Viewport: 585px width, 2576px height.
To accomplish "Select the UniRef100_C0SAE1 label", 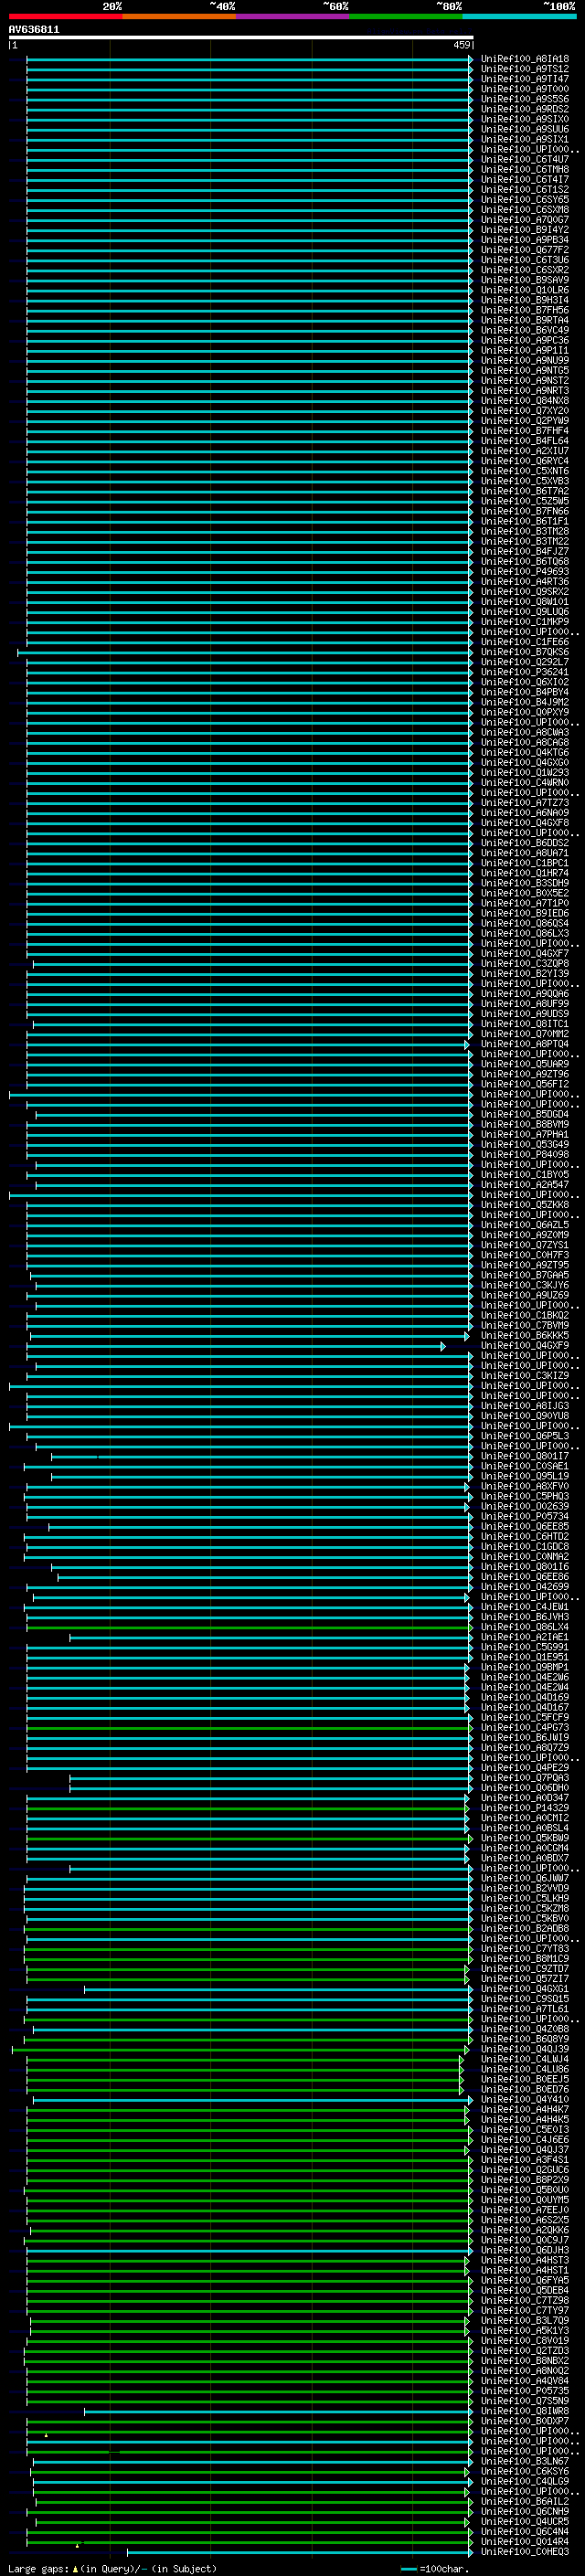I will tap(525, 1466).
